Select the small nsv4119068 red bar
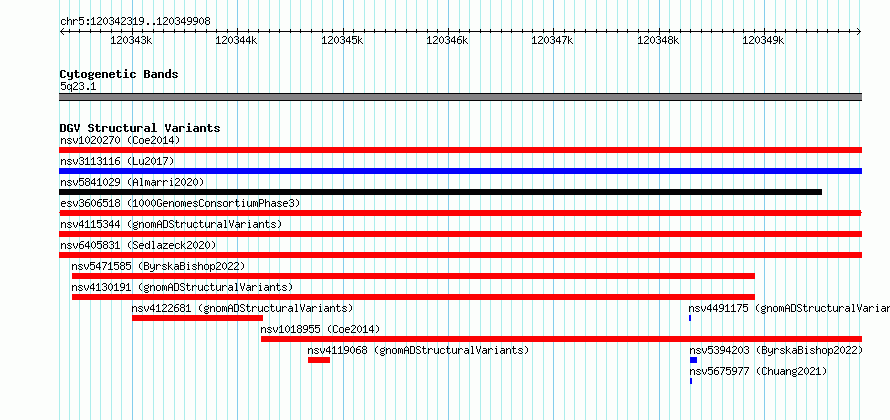890x420 pixels. coord(319,360)
